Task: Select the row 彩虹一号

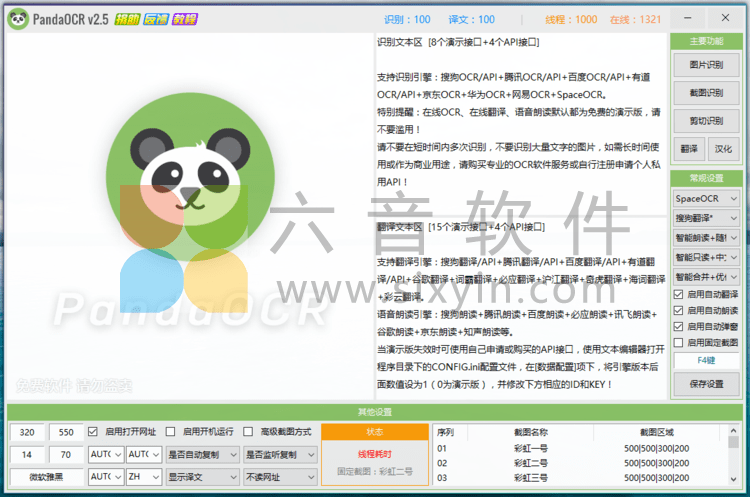Action: 580,449
